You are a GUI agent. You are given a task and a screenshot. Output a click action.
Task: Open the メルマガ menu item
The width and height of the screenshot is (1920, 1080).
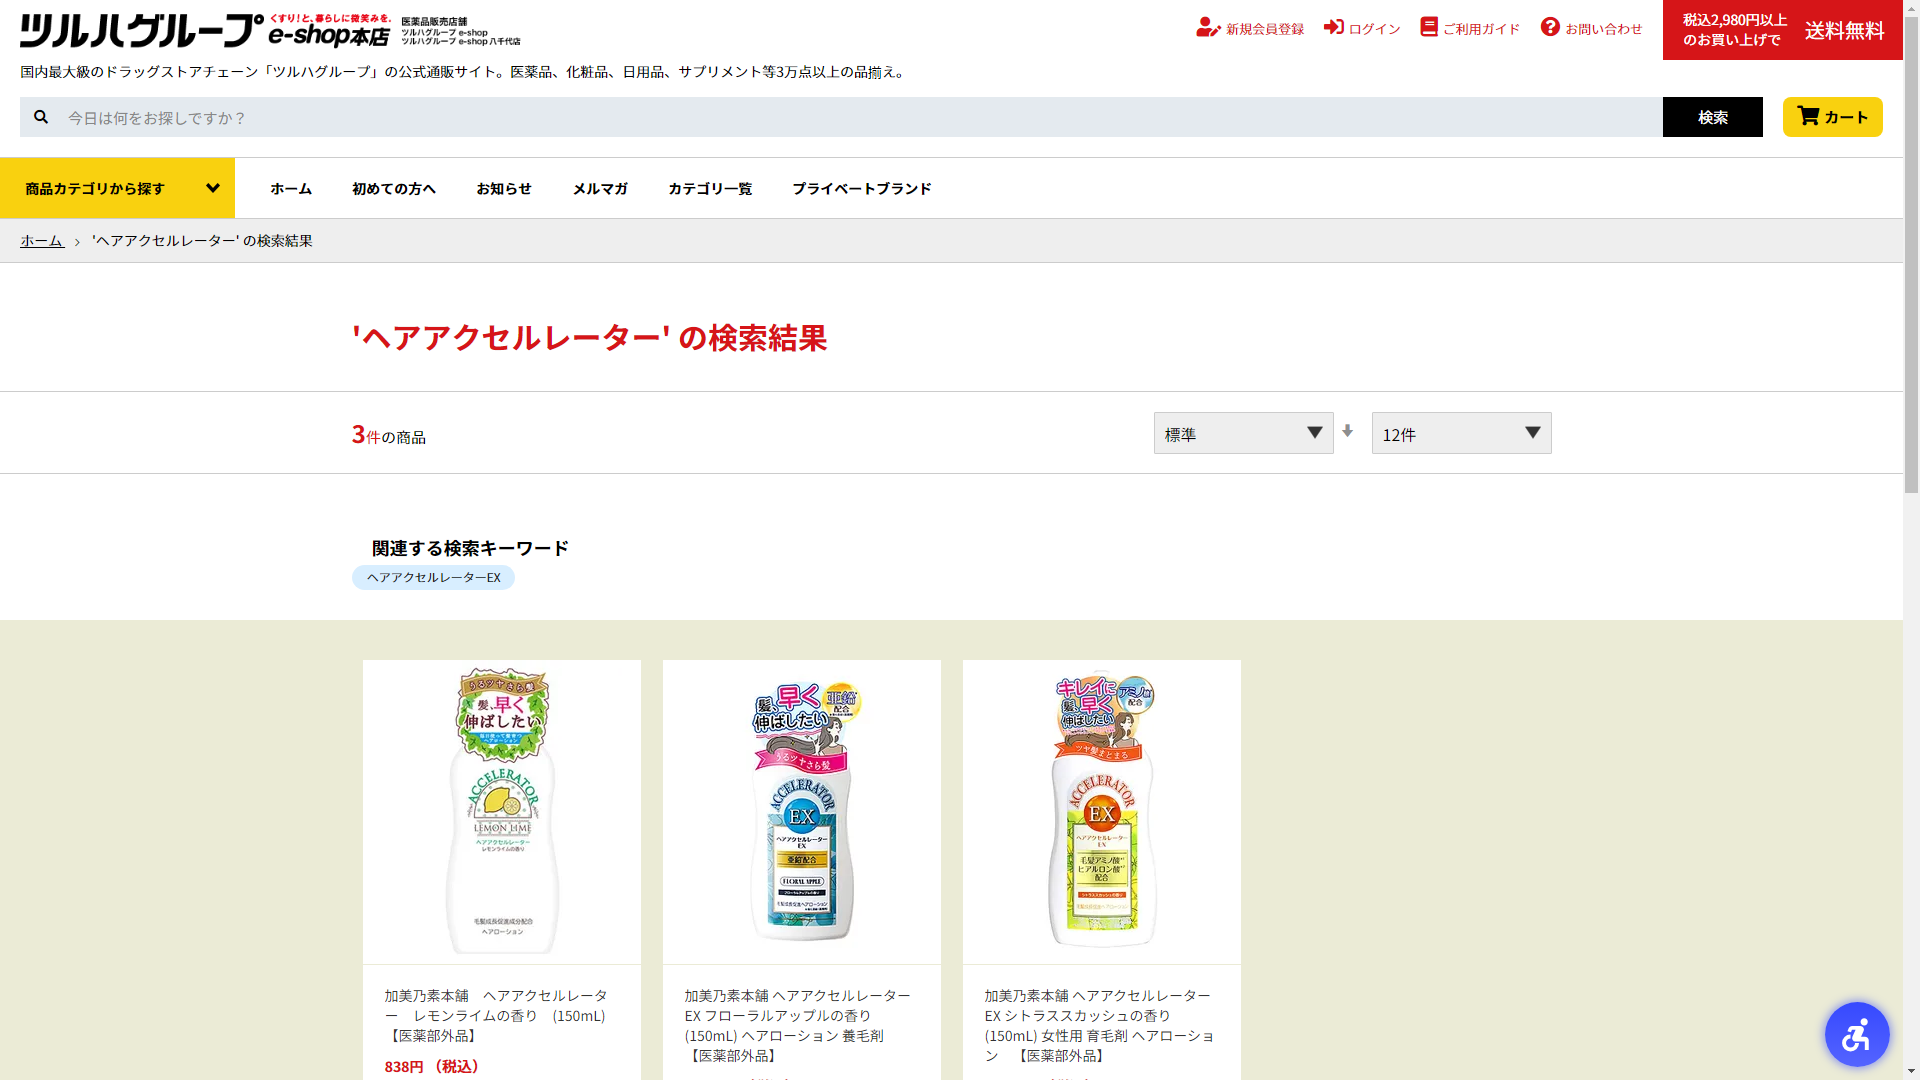[600, 188]
